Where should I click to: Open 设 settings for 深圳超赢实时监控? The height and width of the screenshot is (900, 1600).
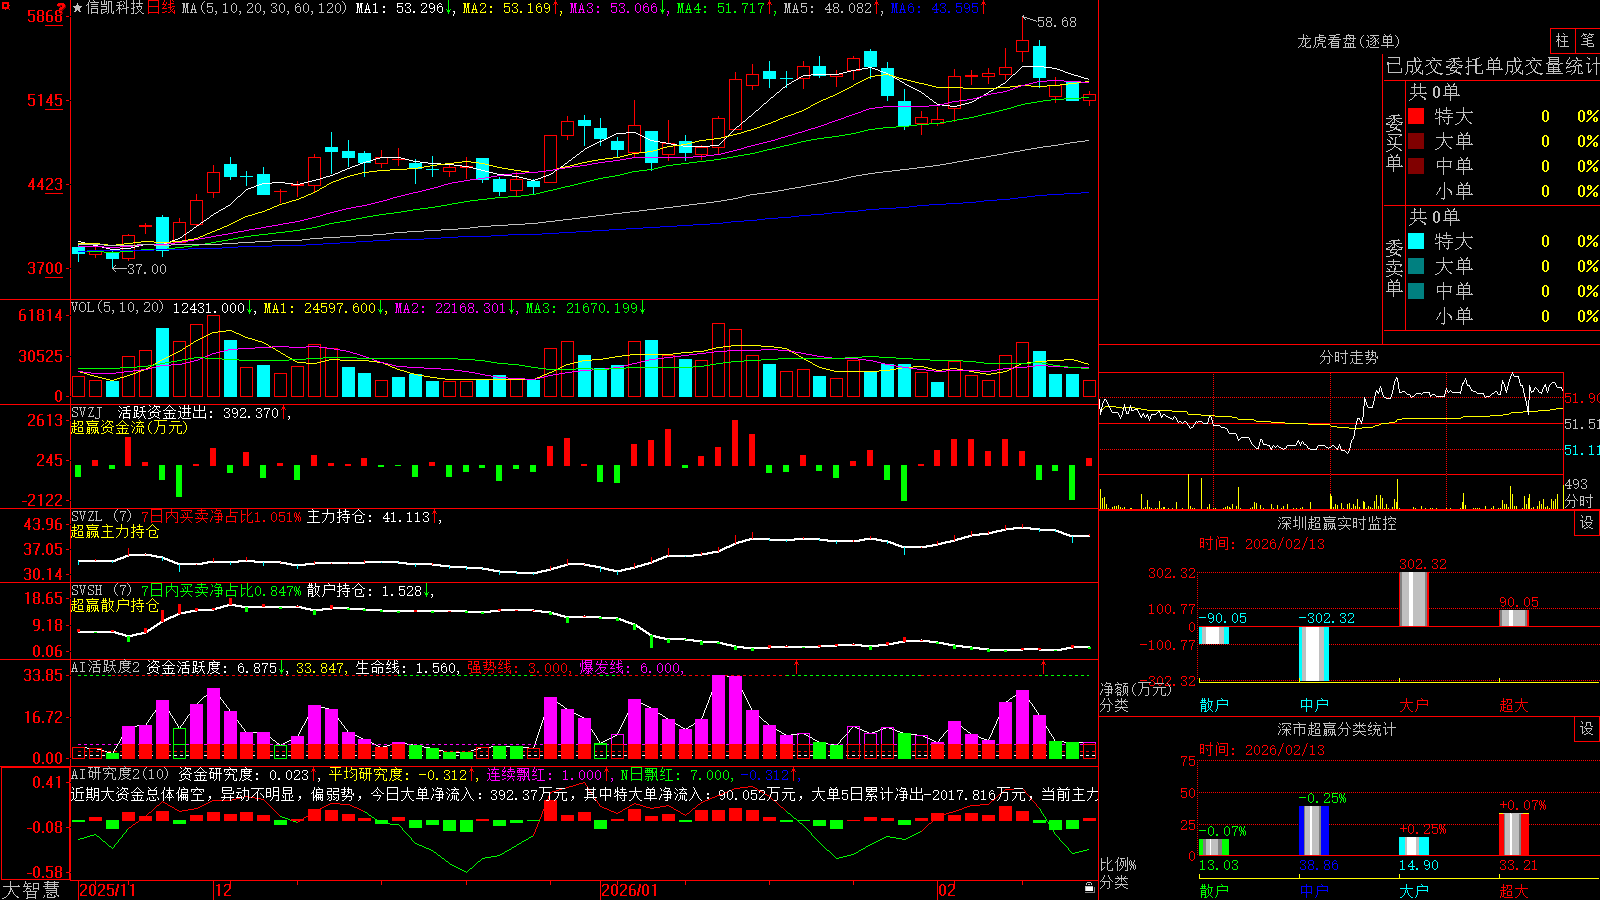tap(1587, 523)
